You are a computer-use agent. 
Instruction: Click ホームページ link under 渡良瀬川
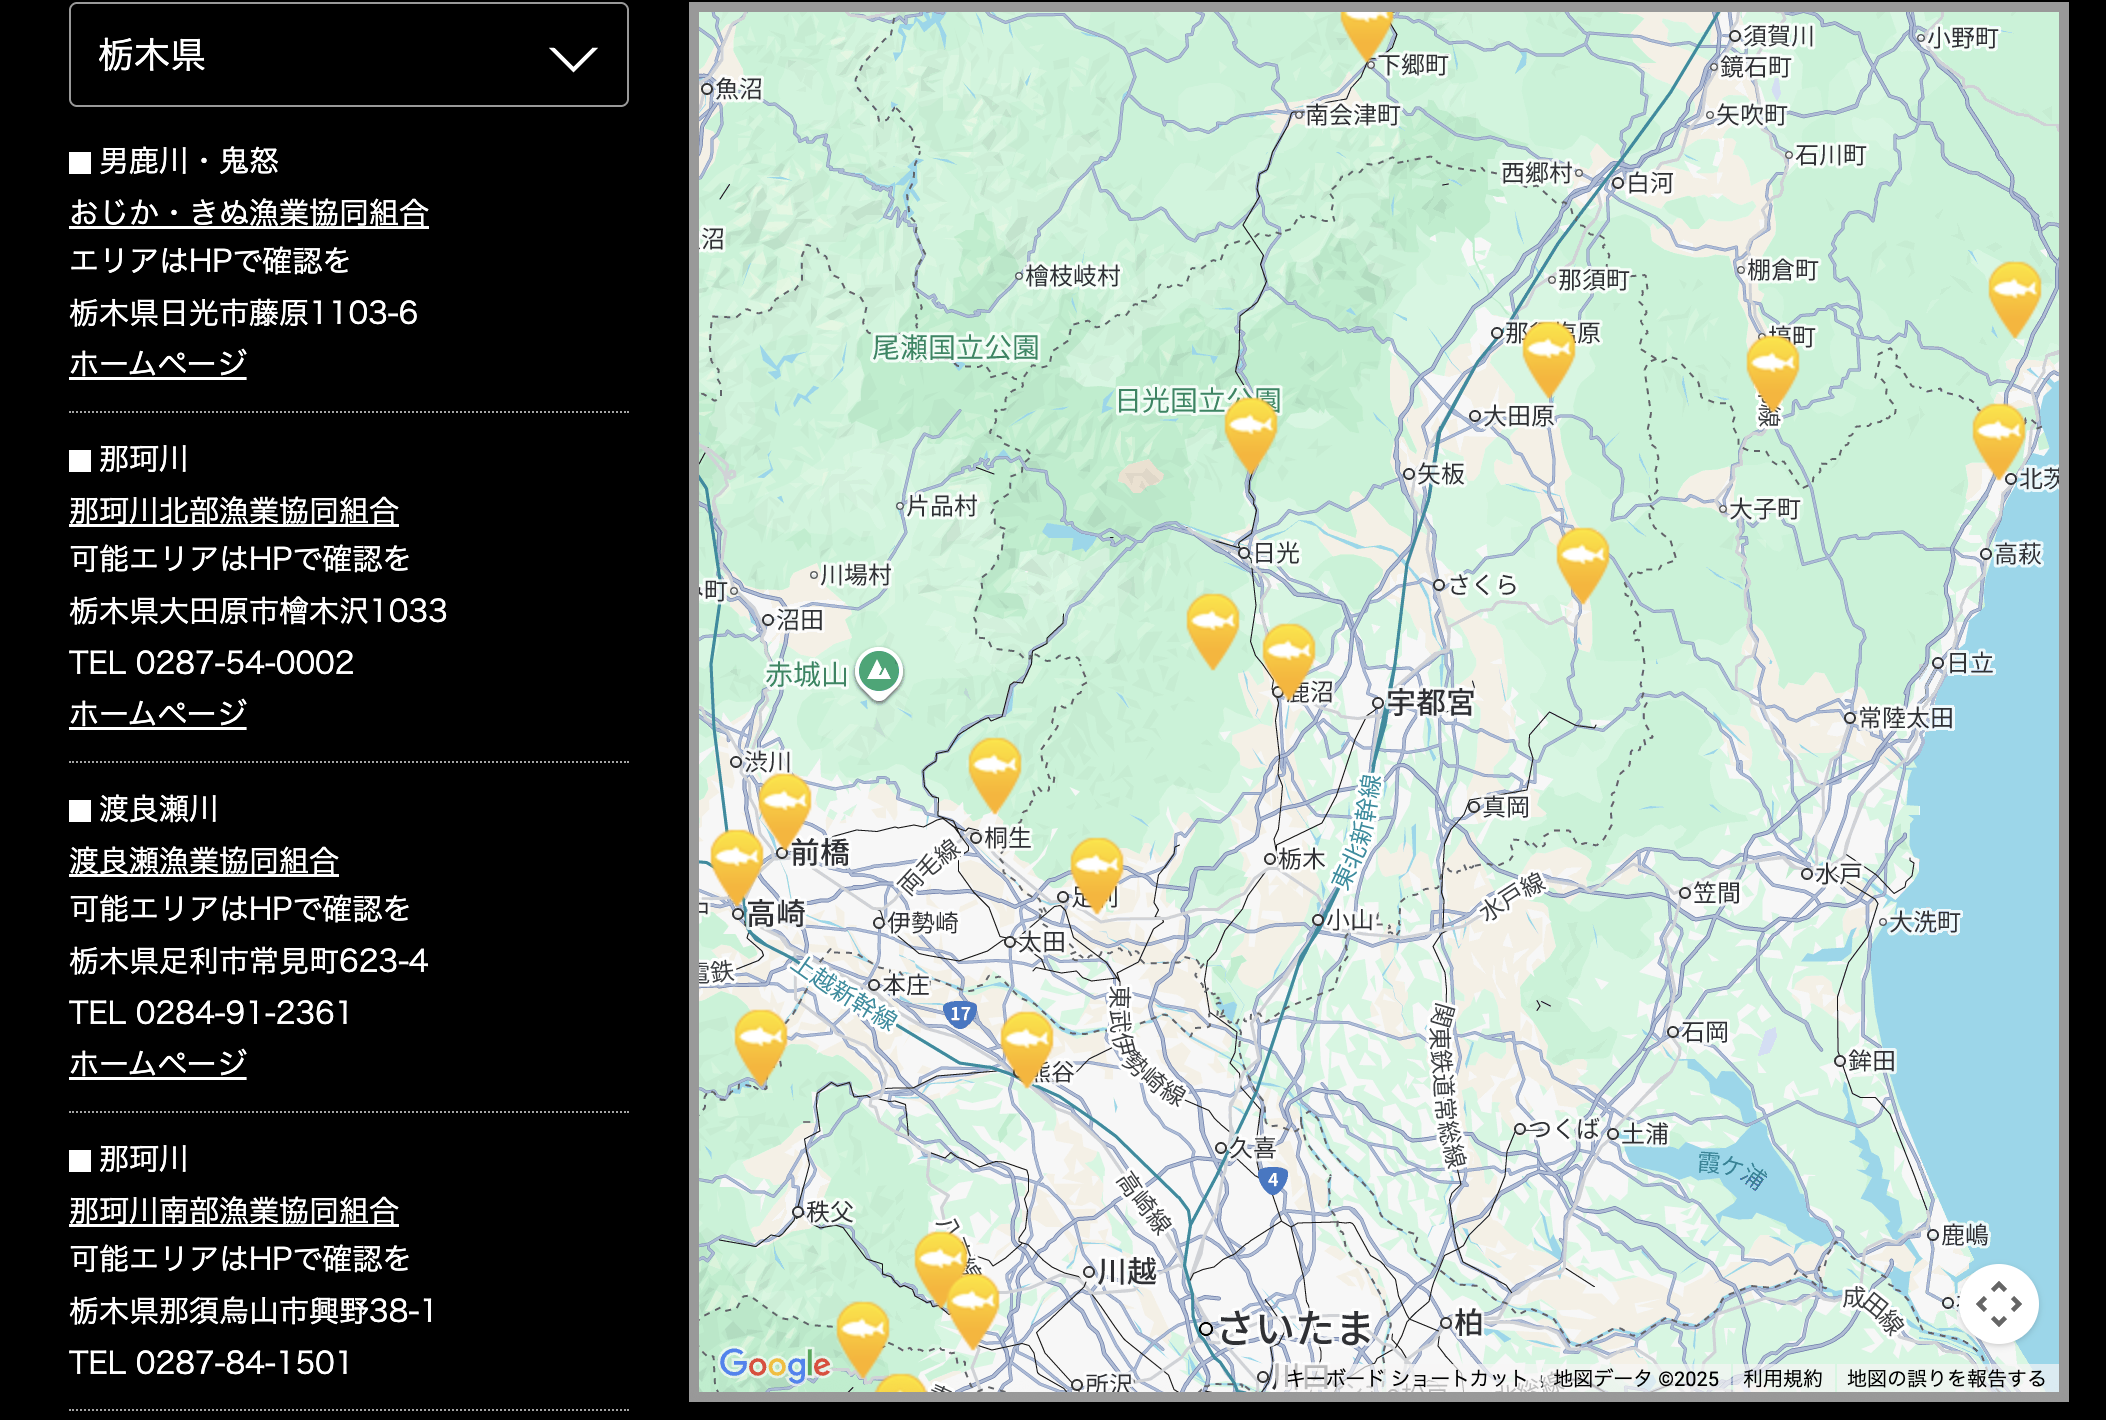point(157,1063)
